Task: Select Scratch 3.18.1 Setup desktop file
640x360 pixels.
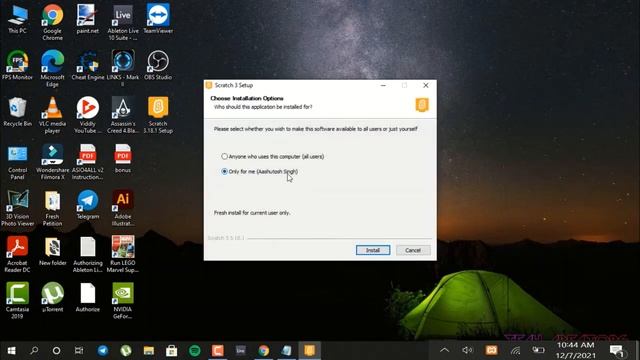Action: [158, 115]
